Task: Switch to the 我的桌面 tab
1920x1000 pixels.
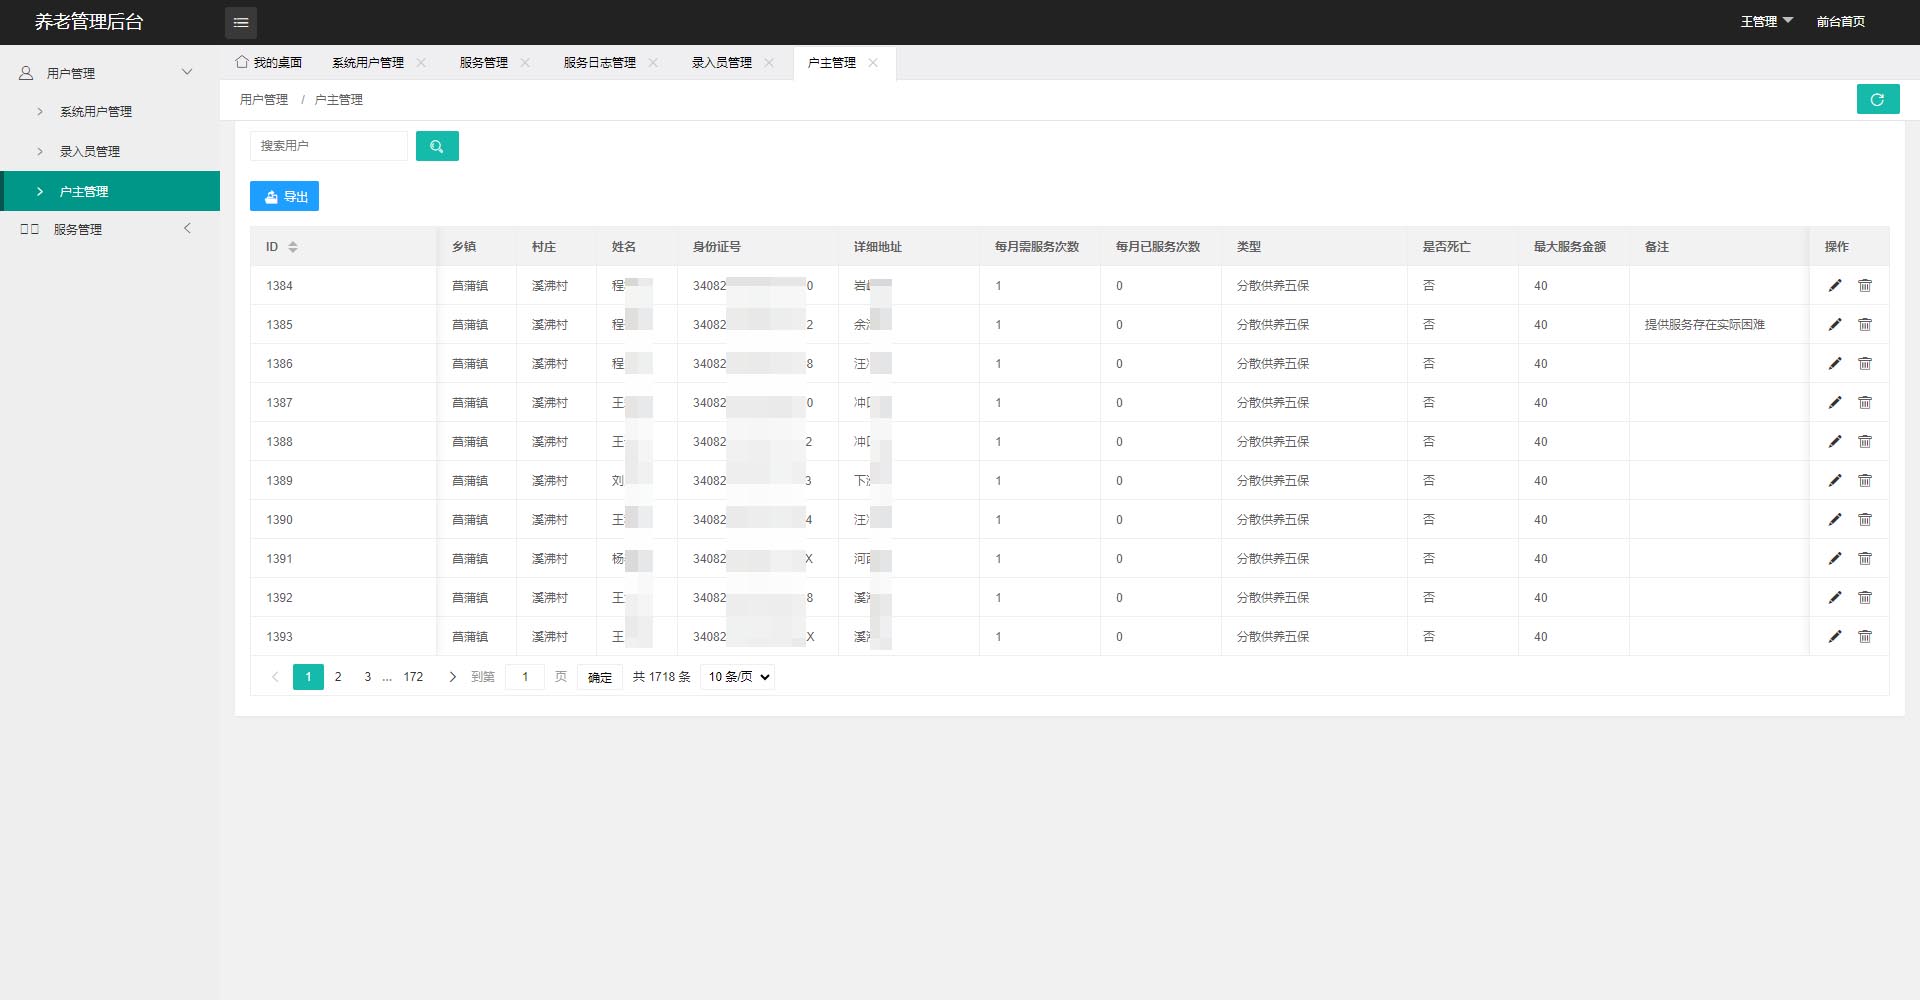Action: coord(269,63)
